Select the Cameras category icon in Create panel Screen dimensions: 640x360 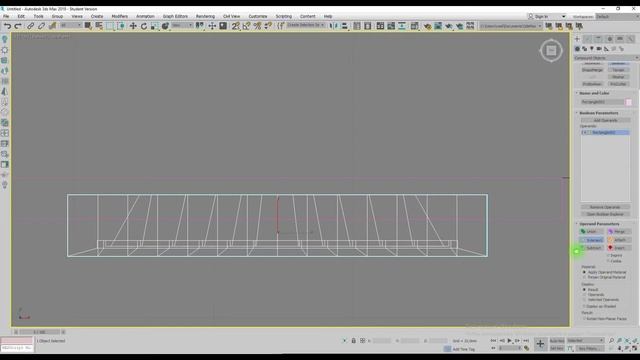(x=599, y=49)
